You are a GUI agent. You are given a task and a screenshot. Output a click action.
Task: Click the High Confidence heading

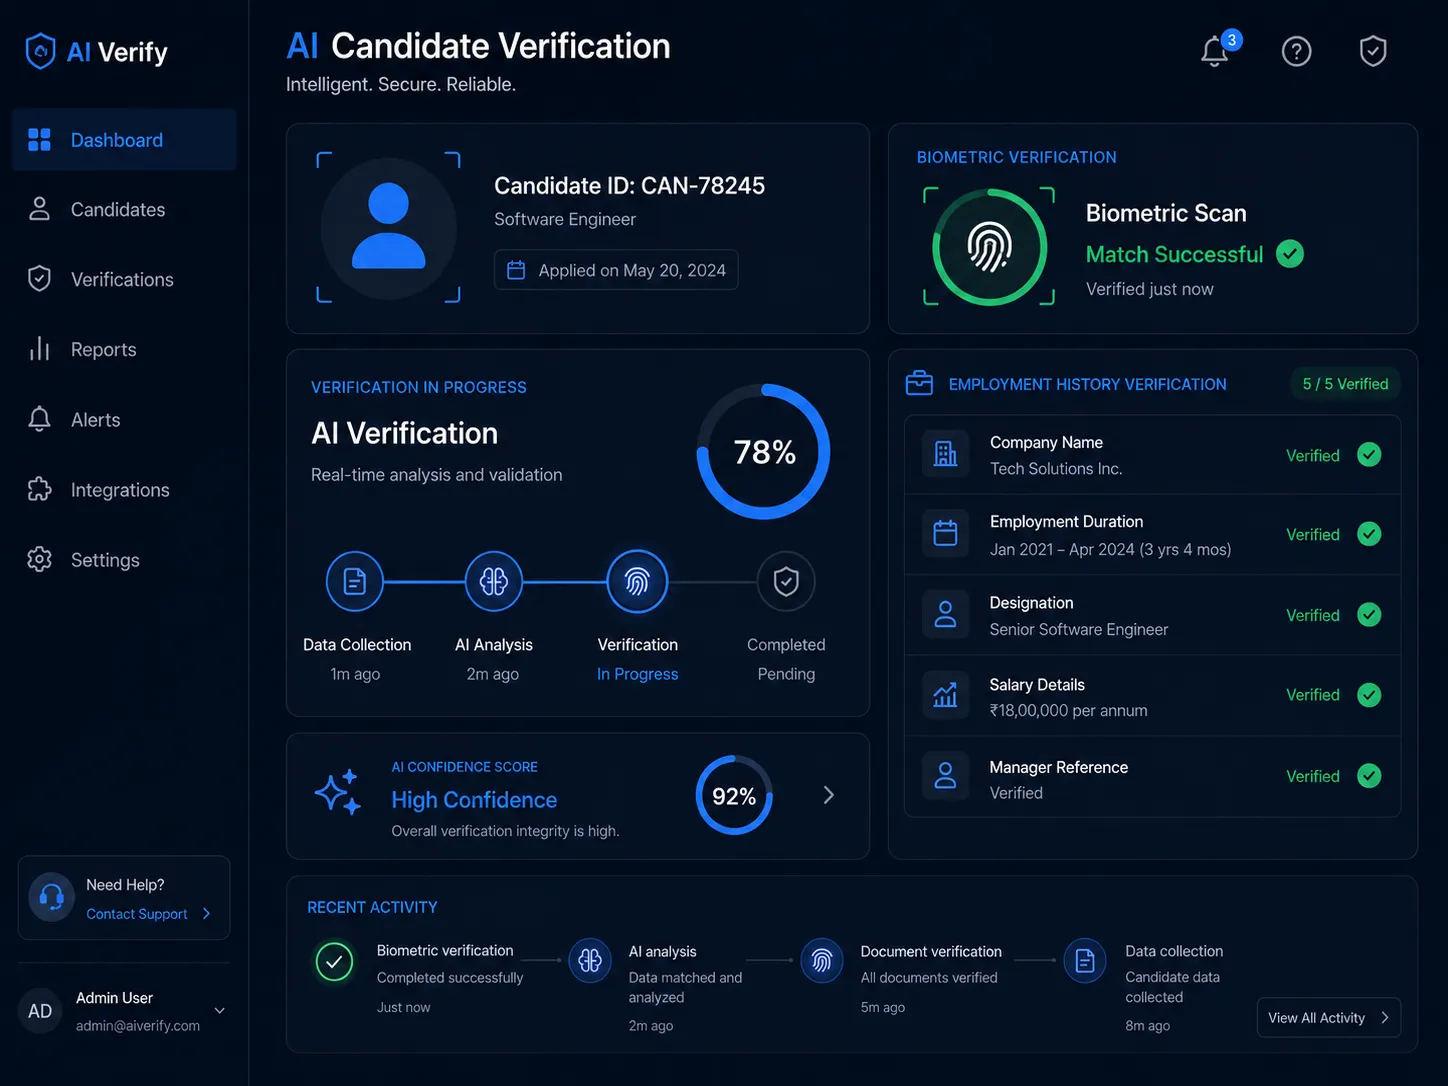point(474,800)
